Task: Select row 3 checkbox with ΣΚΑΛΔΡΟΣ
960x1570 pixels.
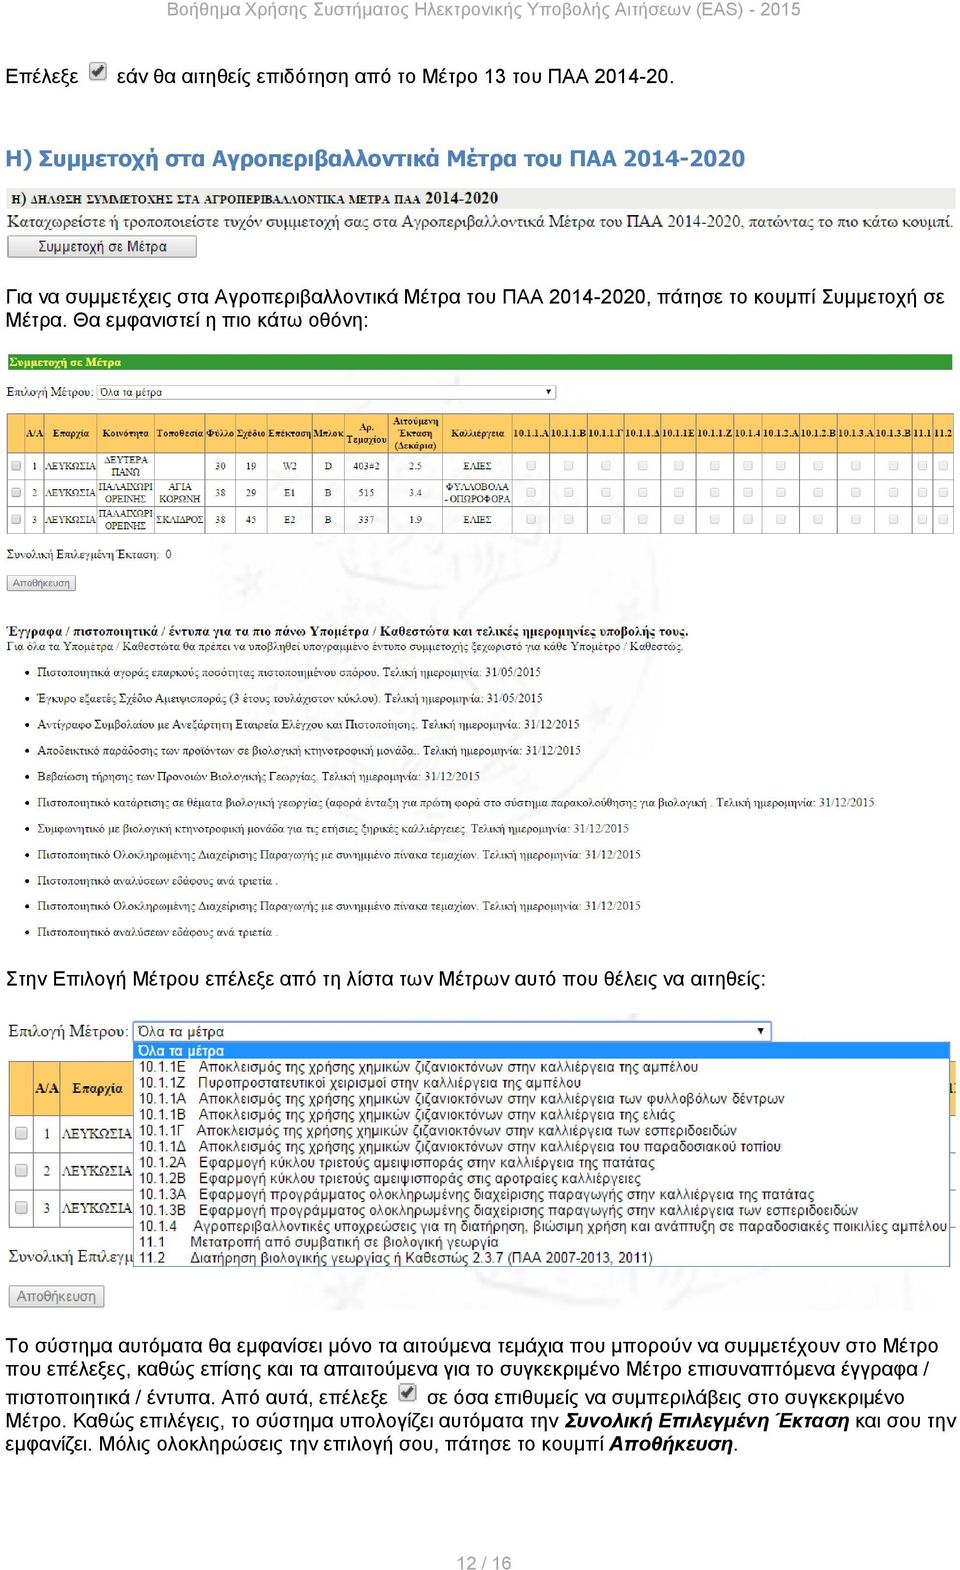Action: pos(16,519)
